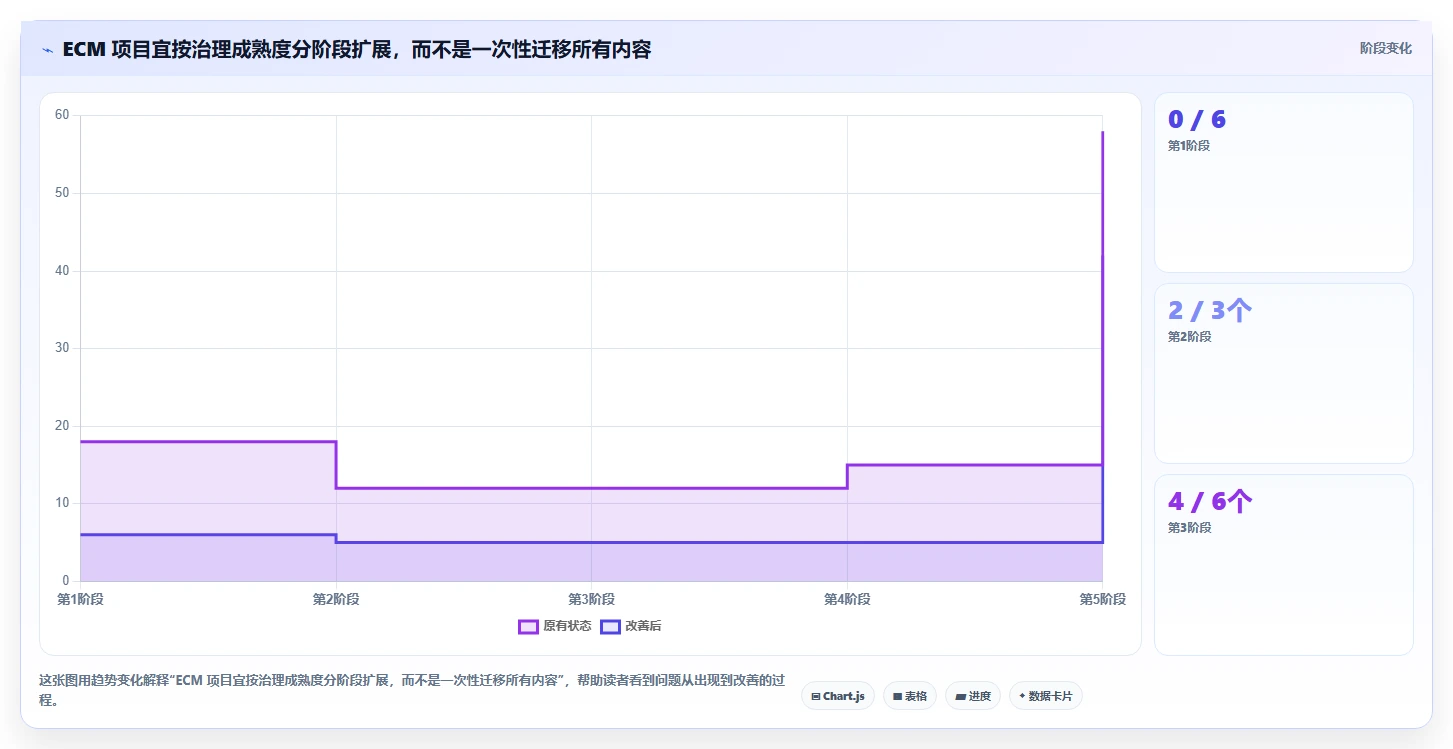Click the 10 y-axis value

pyautogui.click(x=62, y=503)
